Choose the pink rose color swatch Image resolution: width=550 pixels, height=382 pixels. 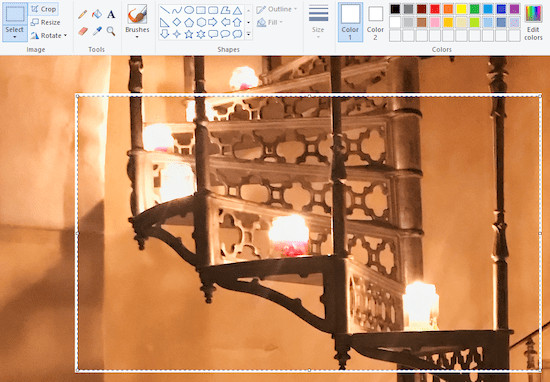435,22
